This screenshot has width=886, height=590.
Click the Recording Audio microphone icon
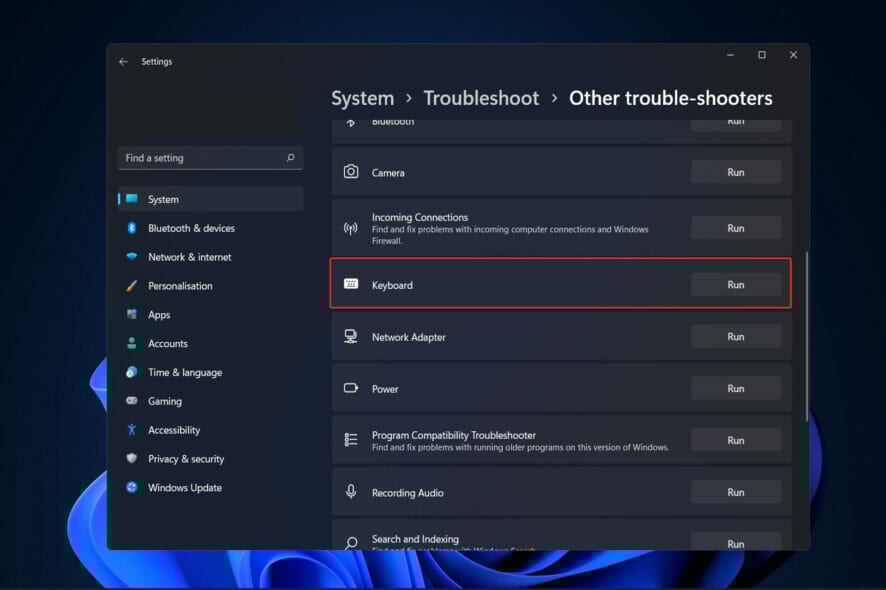coord(351,492)
